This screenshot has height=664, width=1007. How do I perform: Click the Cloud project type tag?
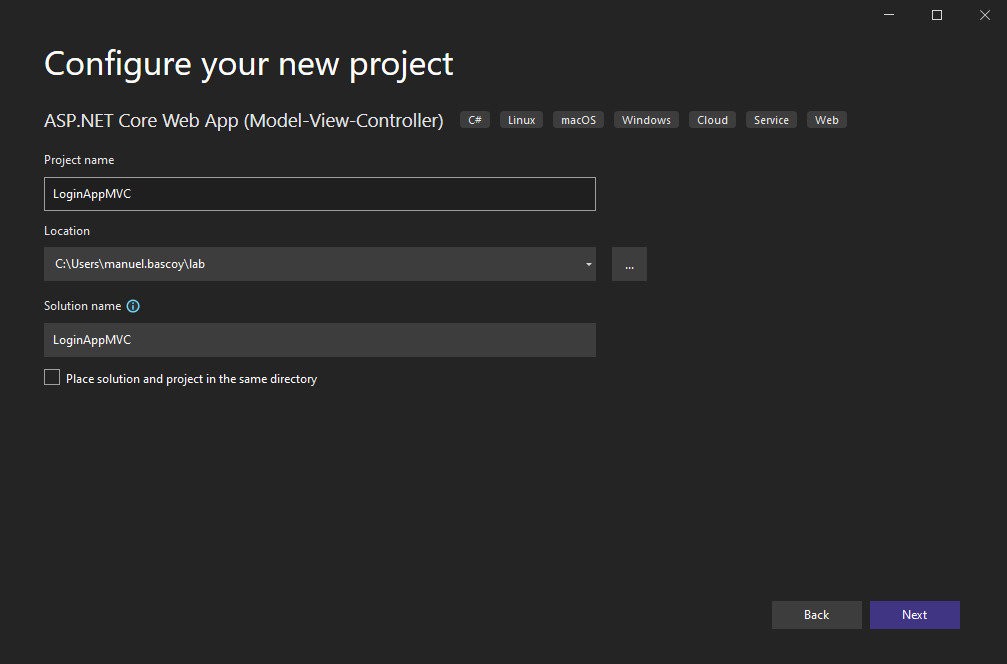pos(712,120)
